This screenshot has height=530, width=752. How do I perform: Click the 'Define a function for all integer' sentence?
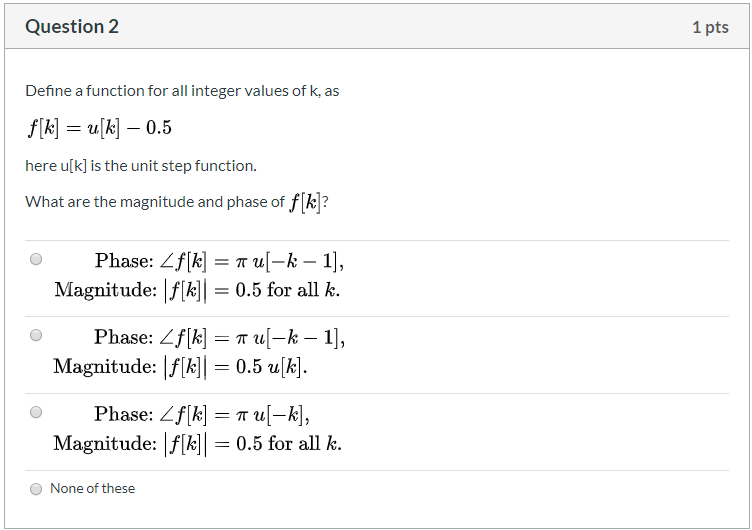182,91
